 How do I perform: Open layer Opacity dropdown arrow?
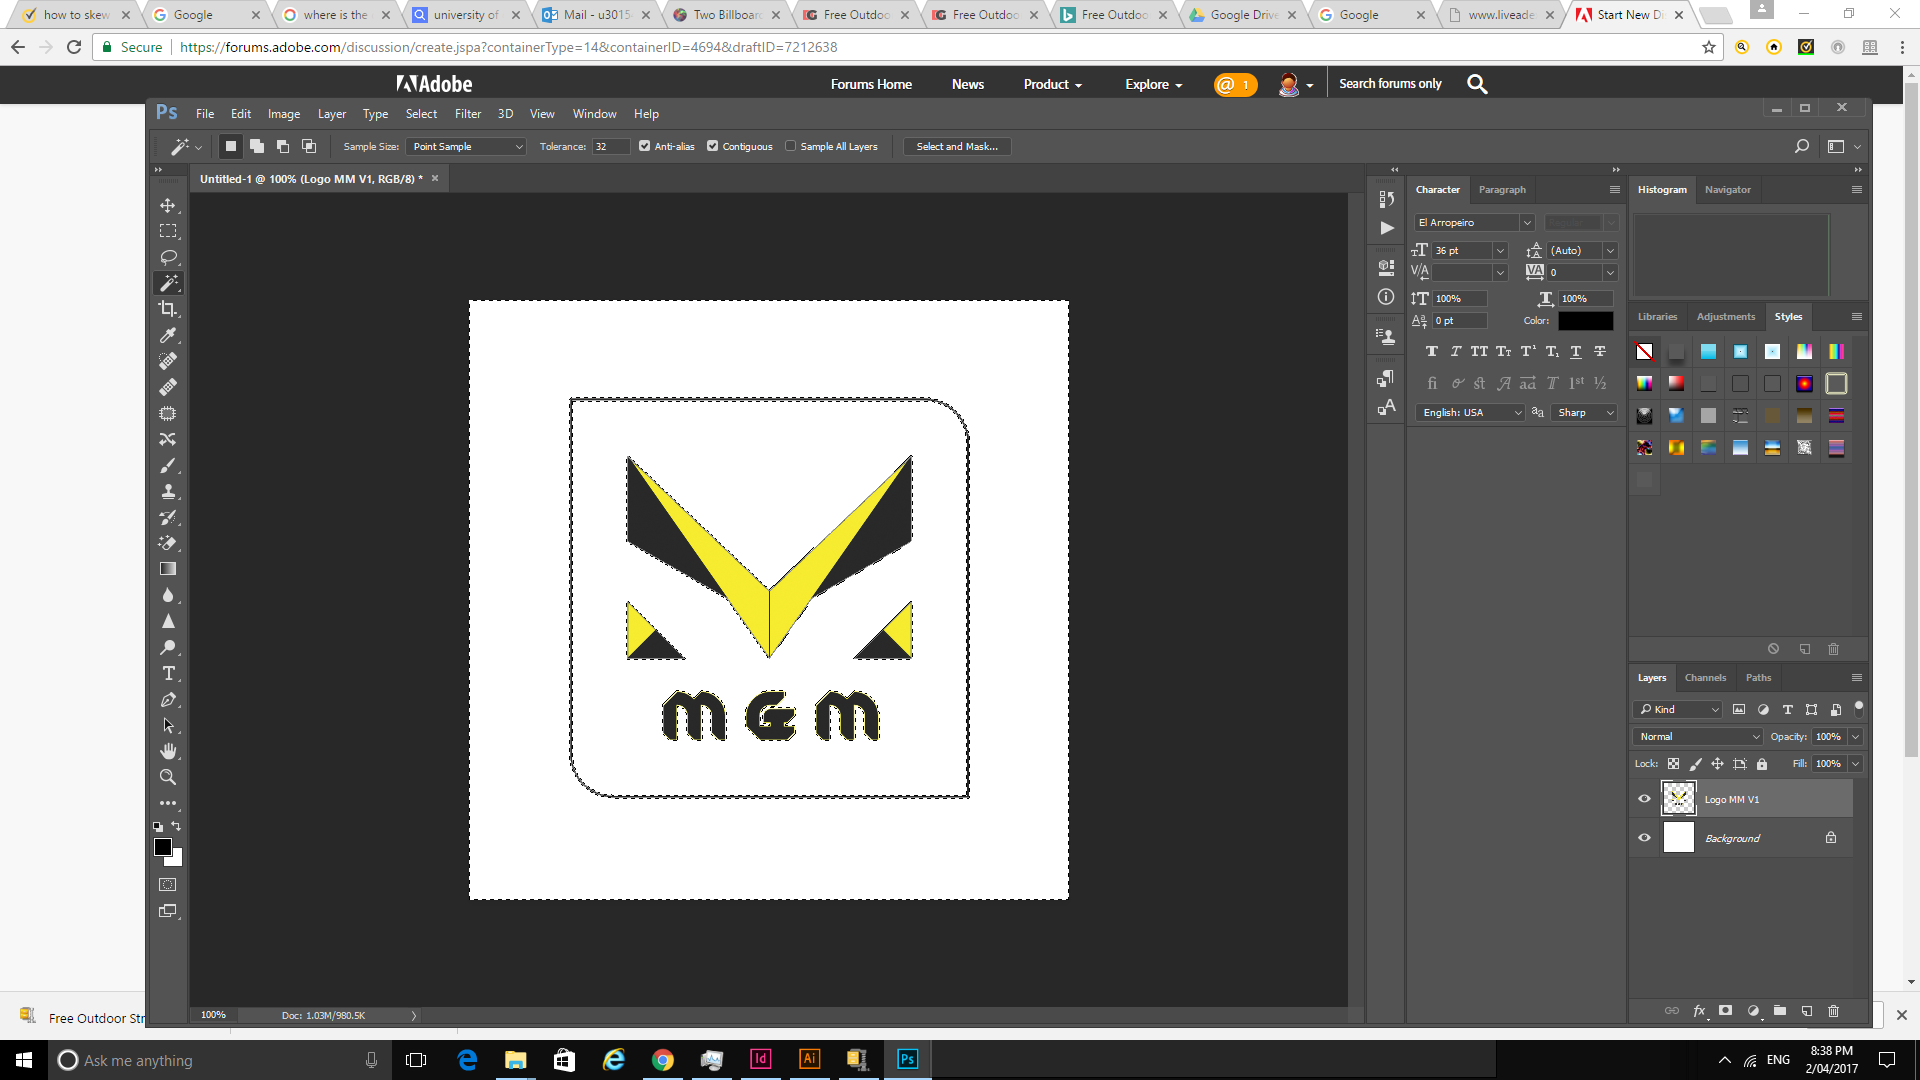click(1856, 737)
